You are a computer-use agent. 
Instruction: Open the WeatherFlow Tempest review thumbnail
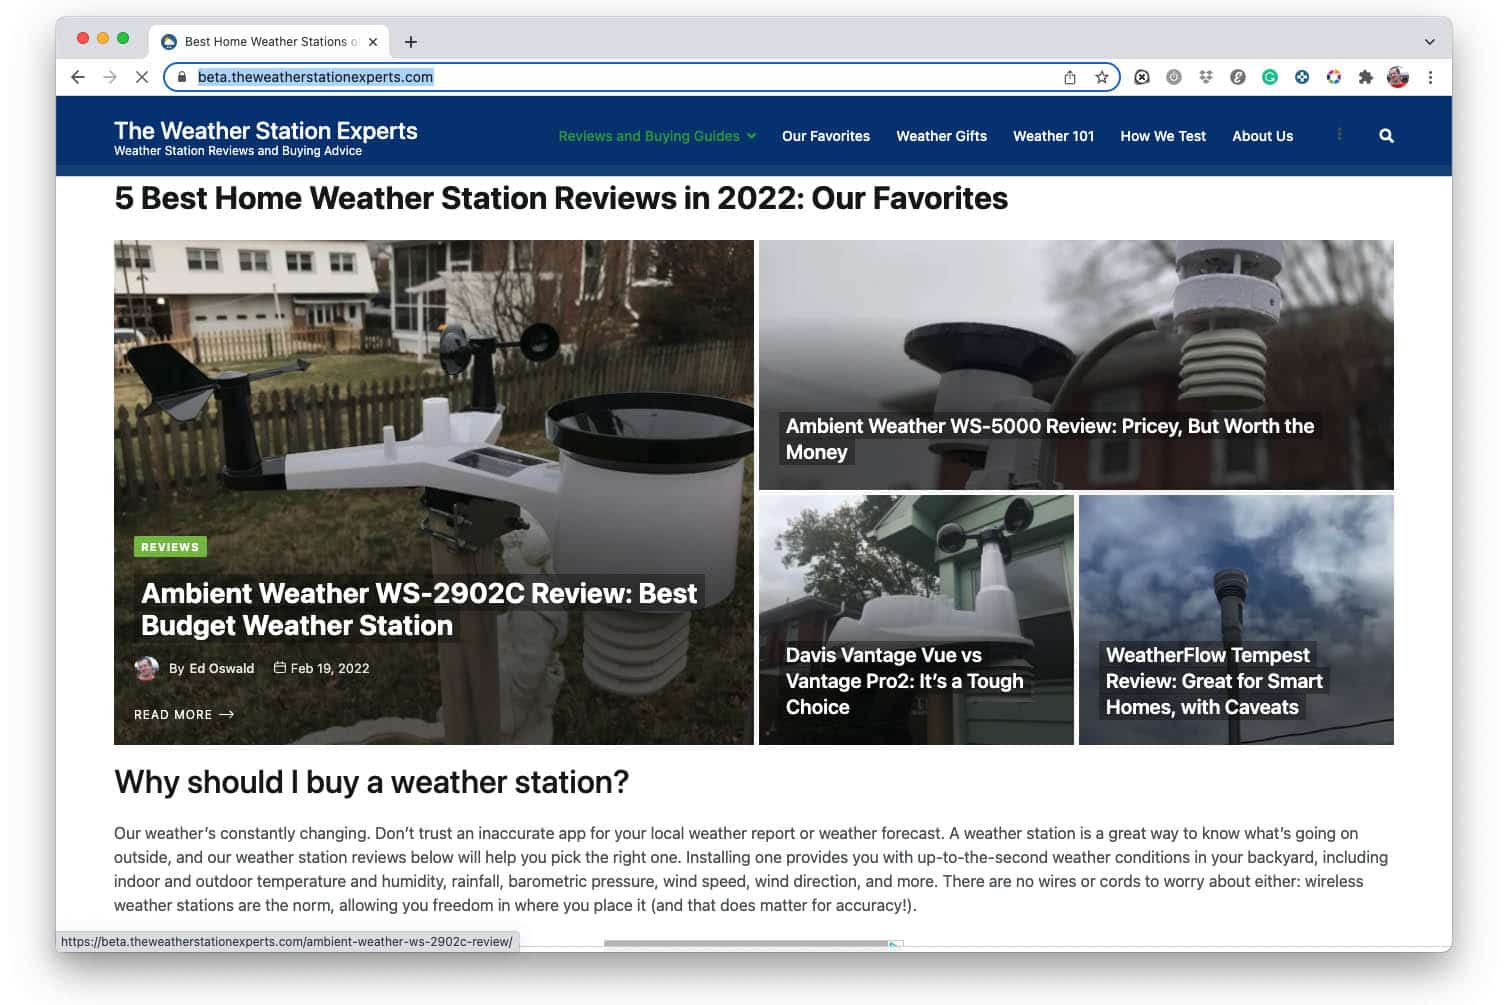[1235, 619]
